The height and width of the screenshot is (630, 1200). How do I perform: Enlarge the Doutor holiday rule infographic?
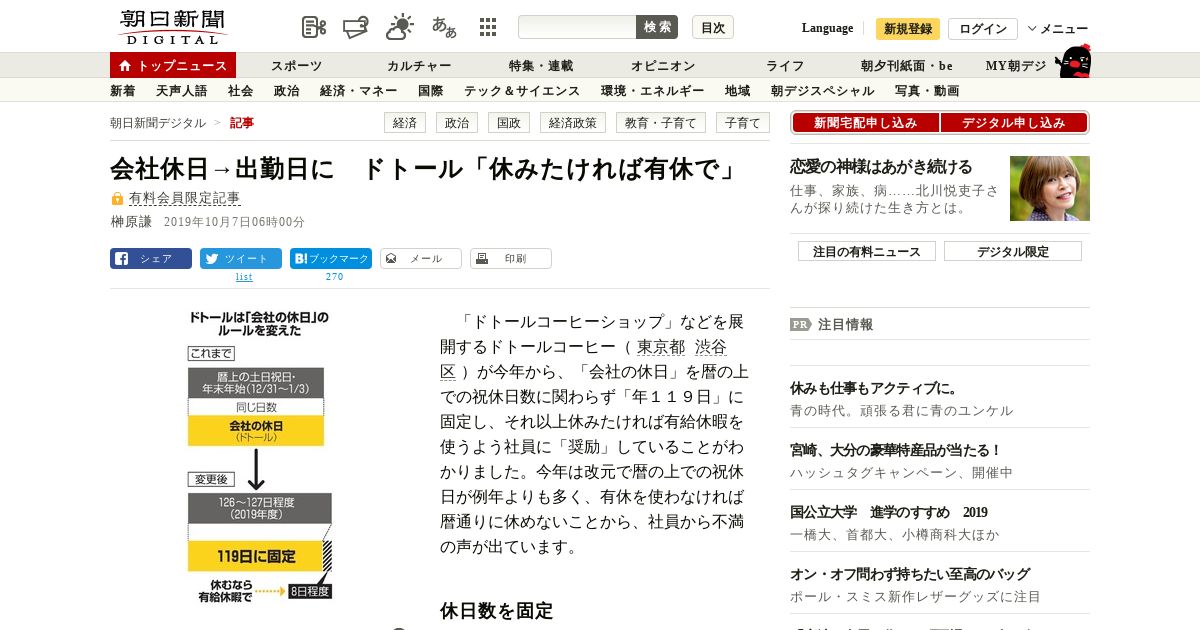point(259,455)
